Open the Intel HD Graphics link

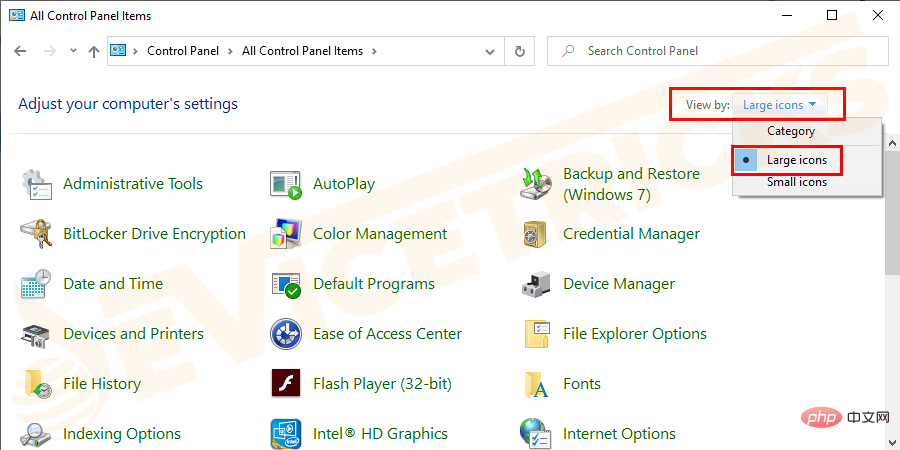381,434
